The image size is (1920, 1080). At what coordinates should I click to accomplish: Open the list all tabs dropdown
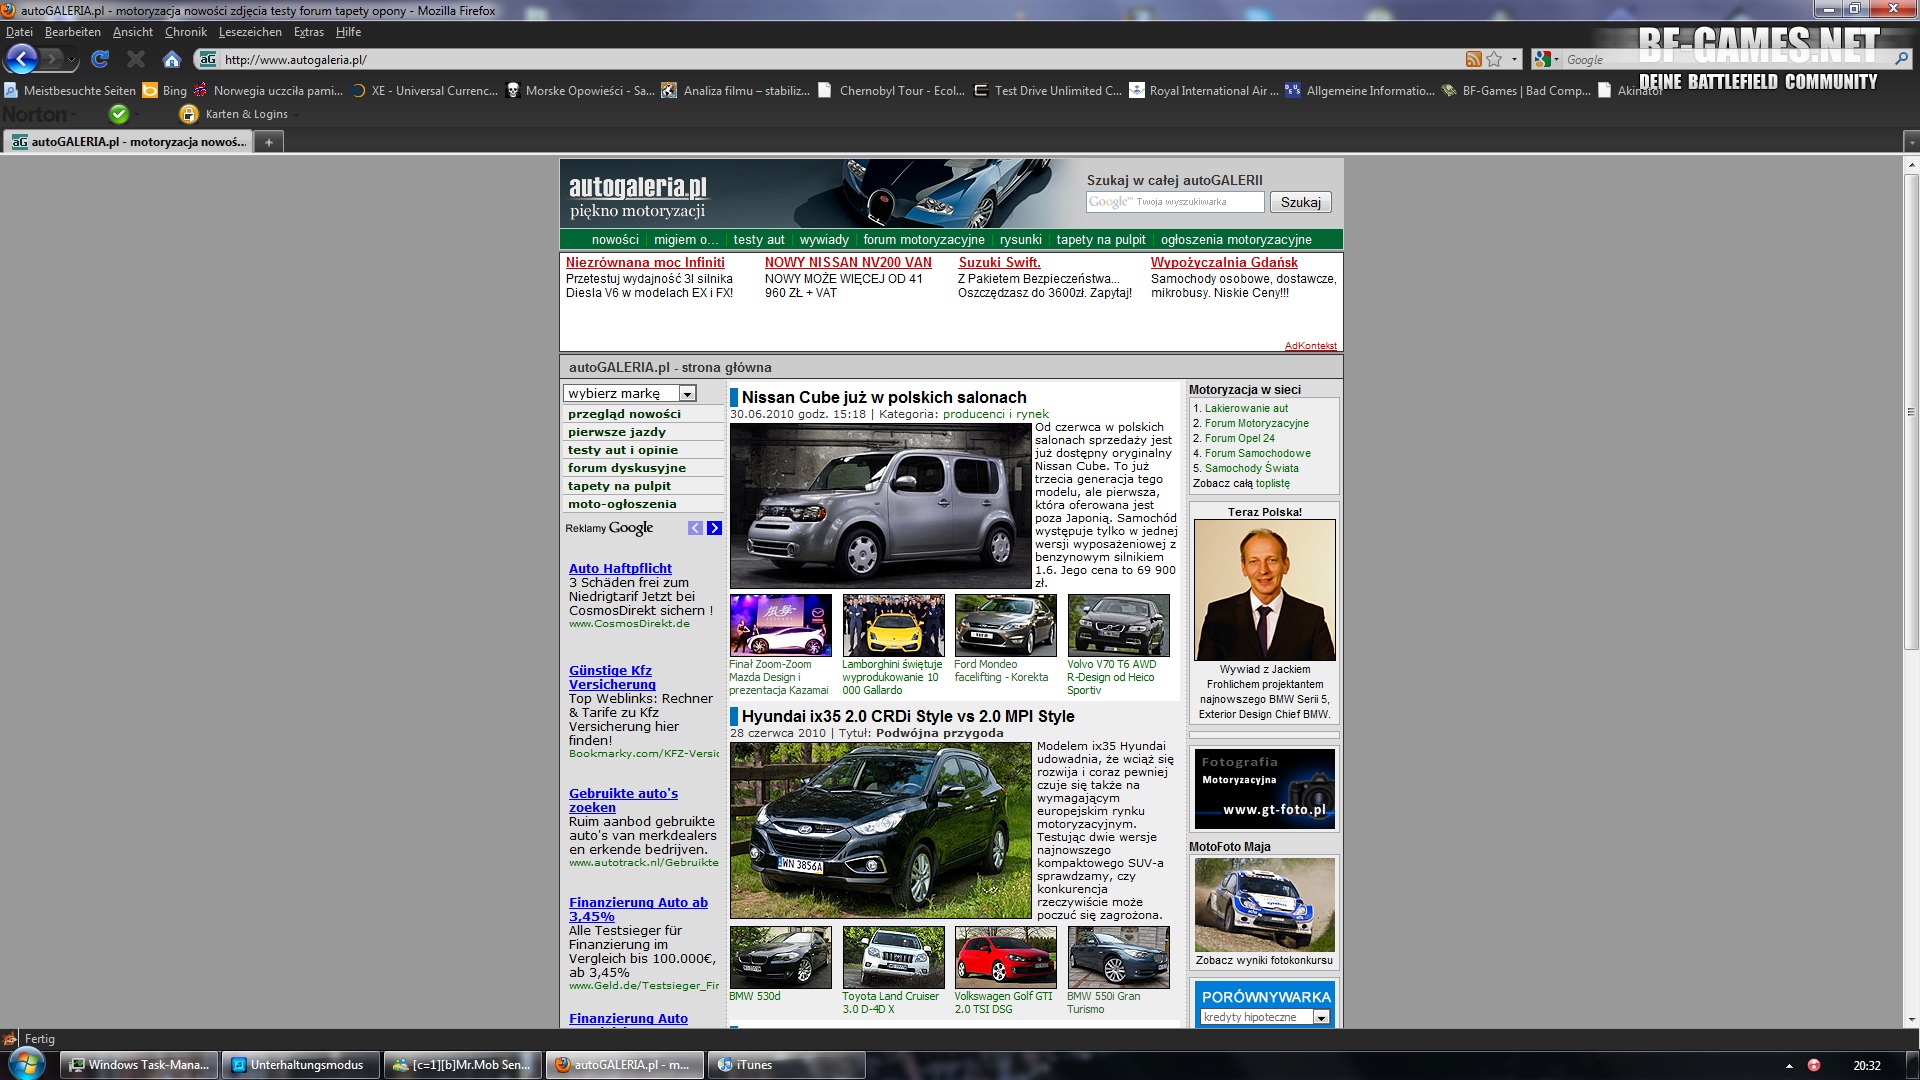pos(1911,142)
